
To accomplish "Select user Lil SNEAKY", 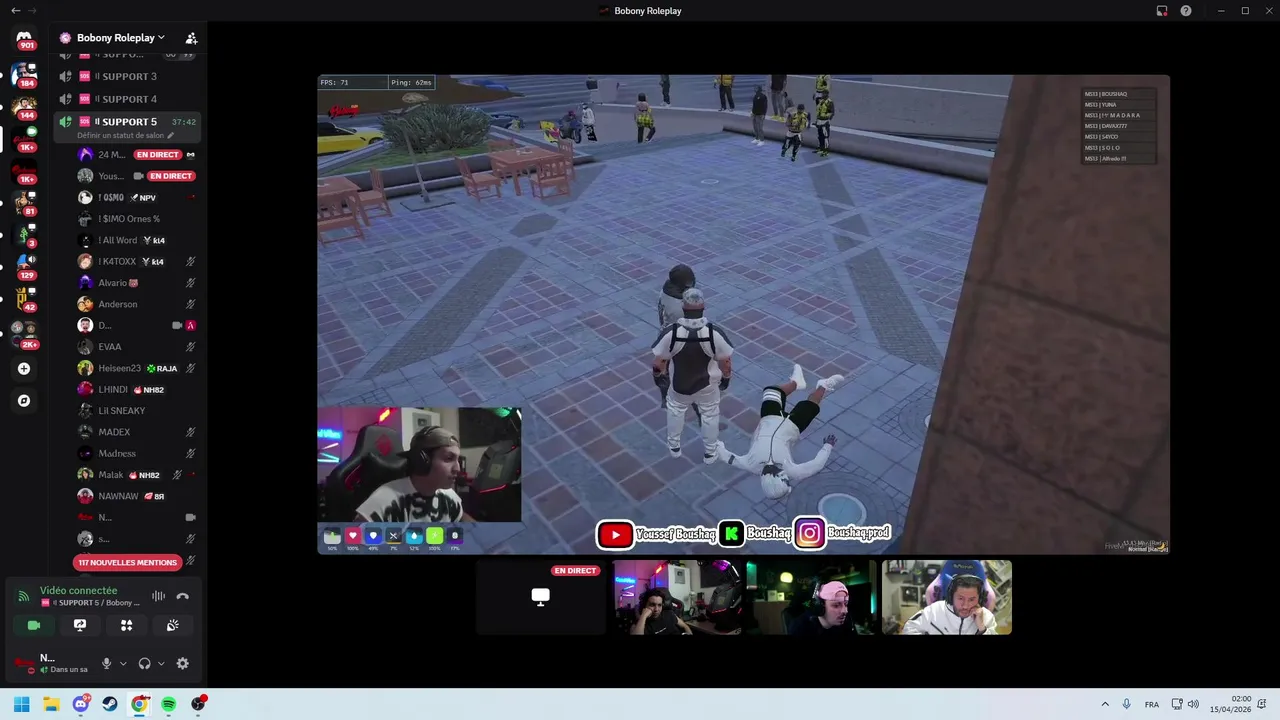I will tap(137, 411).
